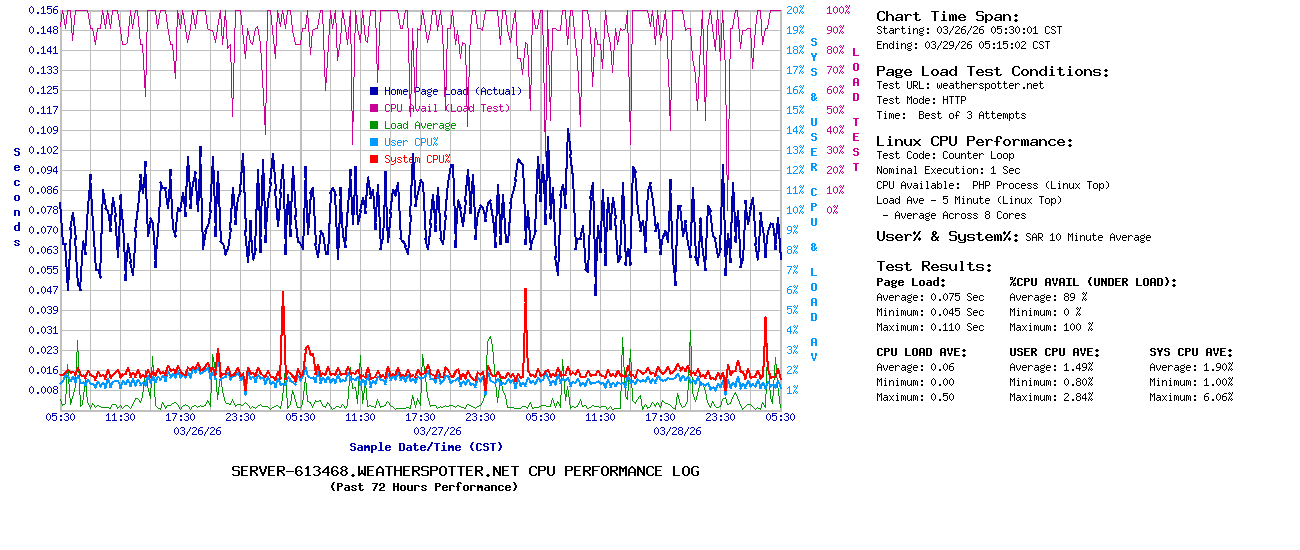Click the 03/27/26 date label under the x-axis
The width and height of the screenshot is (1300, 550).
click(436, 431)
